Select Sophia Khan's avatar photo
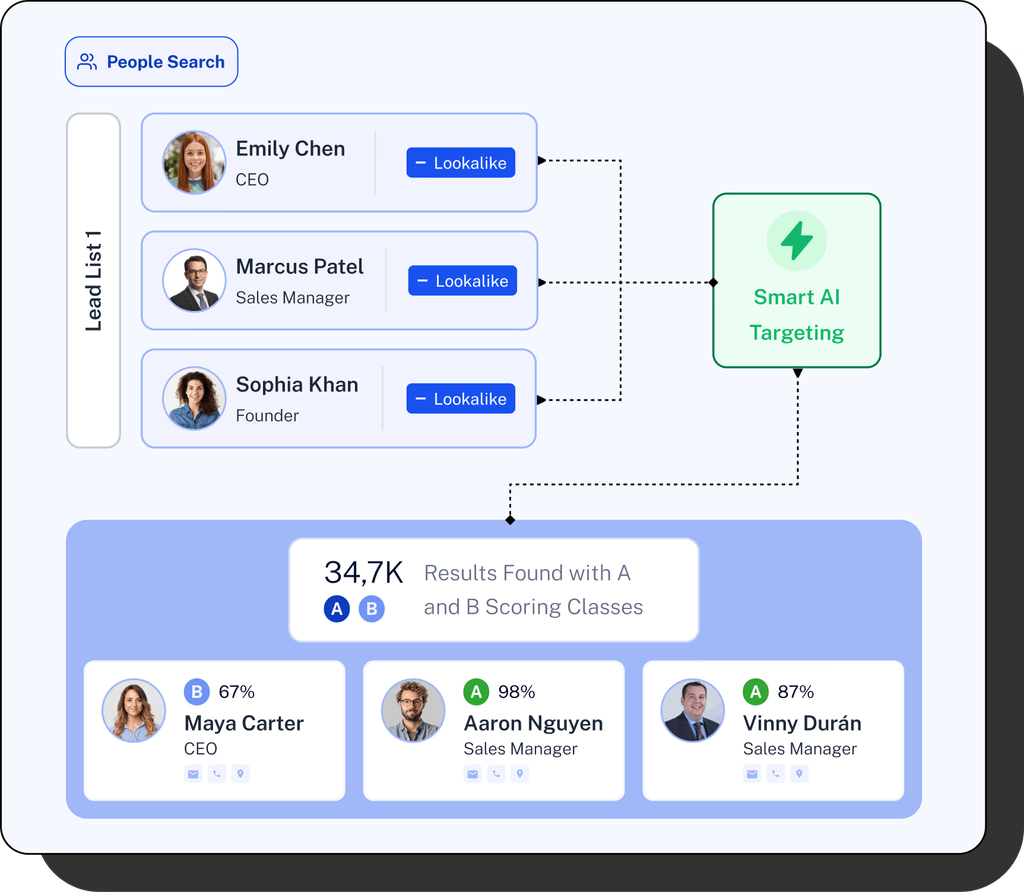Screen dimensions: 1024x892 pyautogui.click(x=194, y=398)
